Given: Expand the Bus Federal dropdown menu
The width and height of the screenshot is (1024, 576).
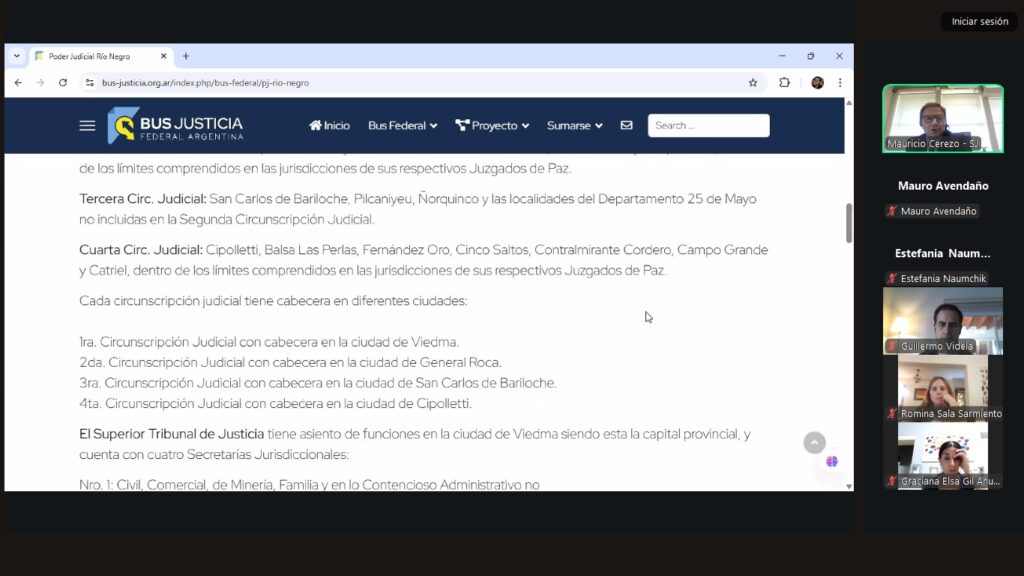Looking at the screenshot, I should pos(402,126).
